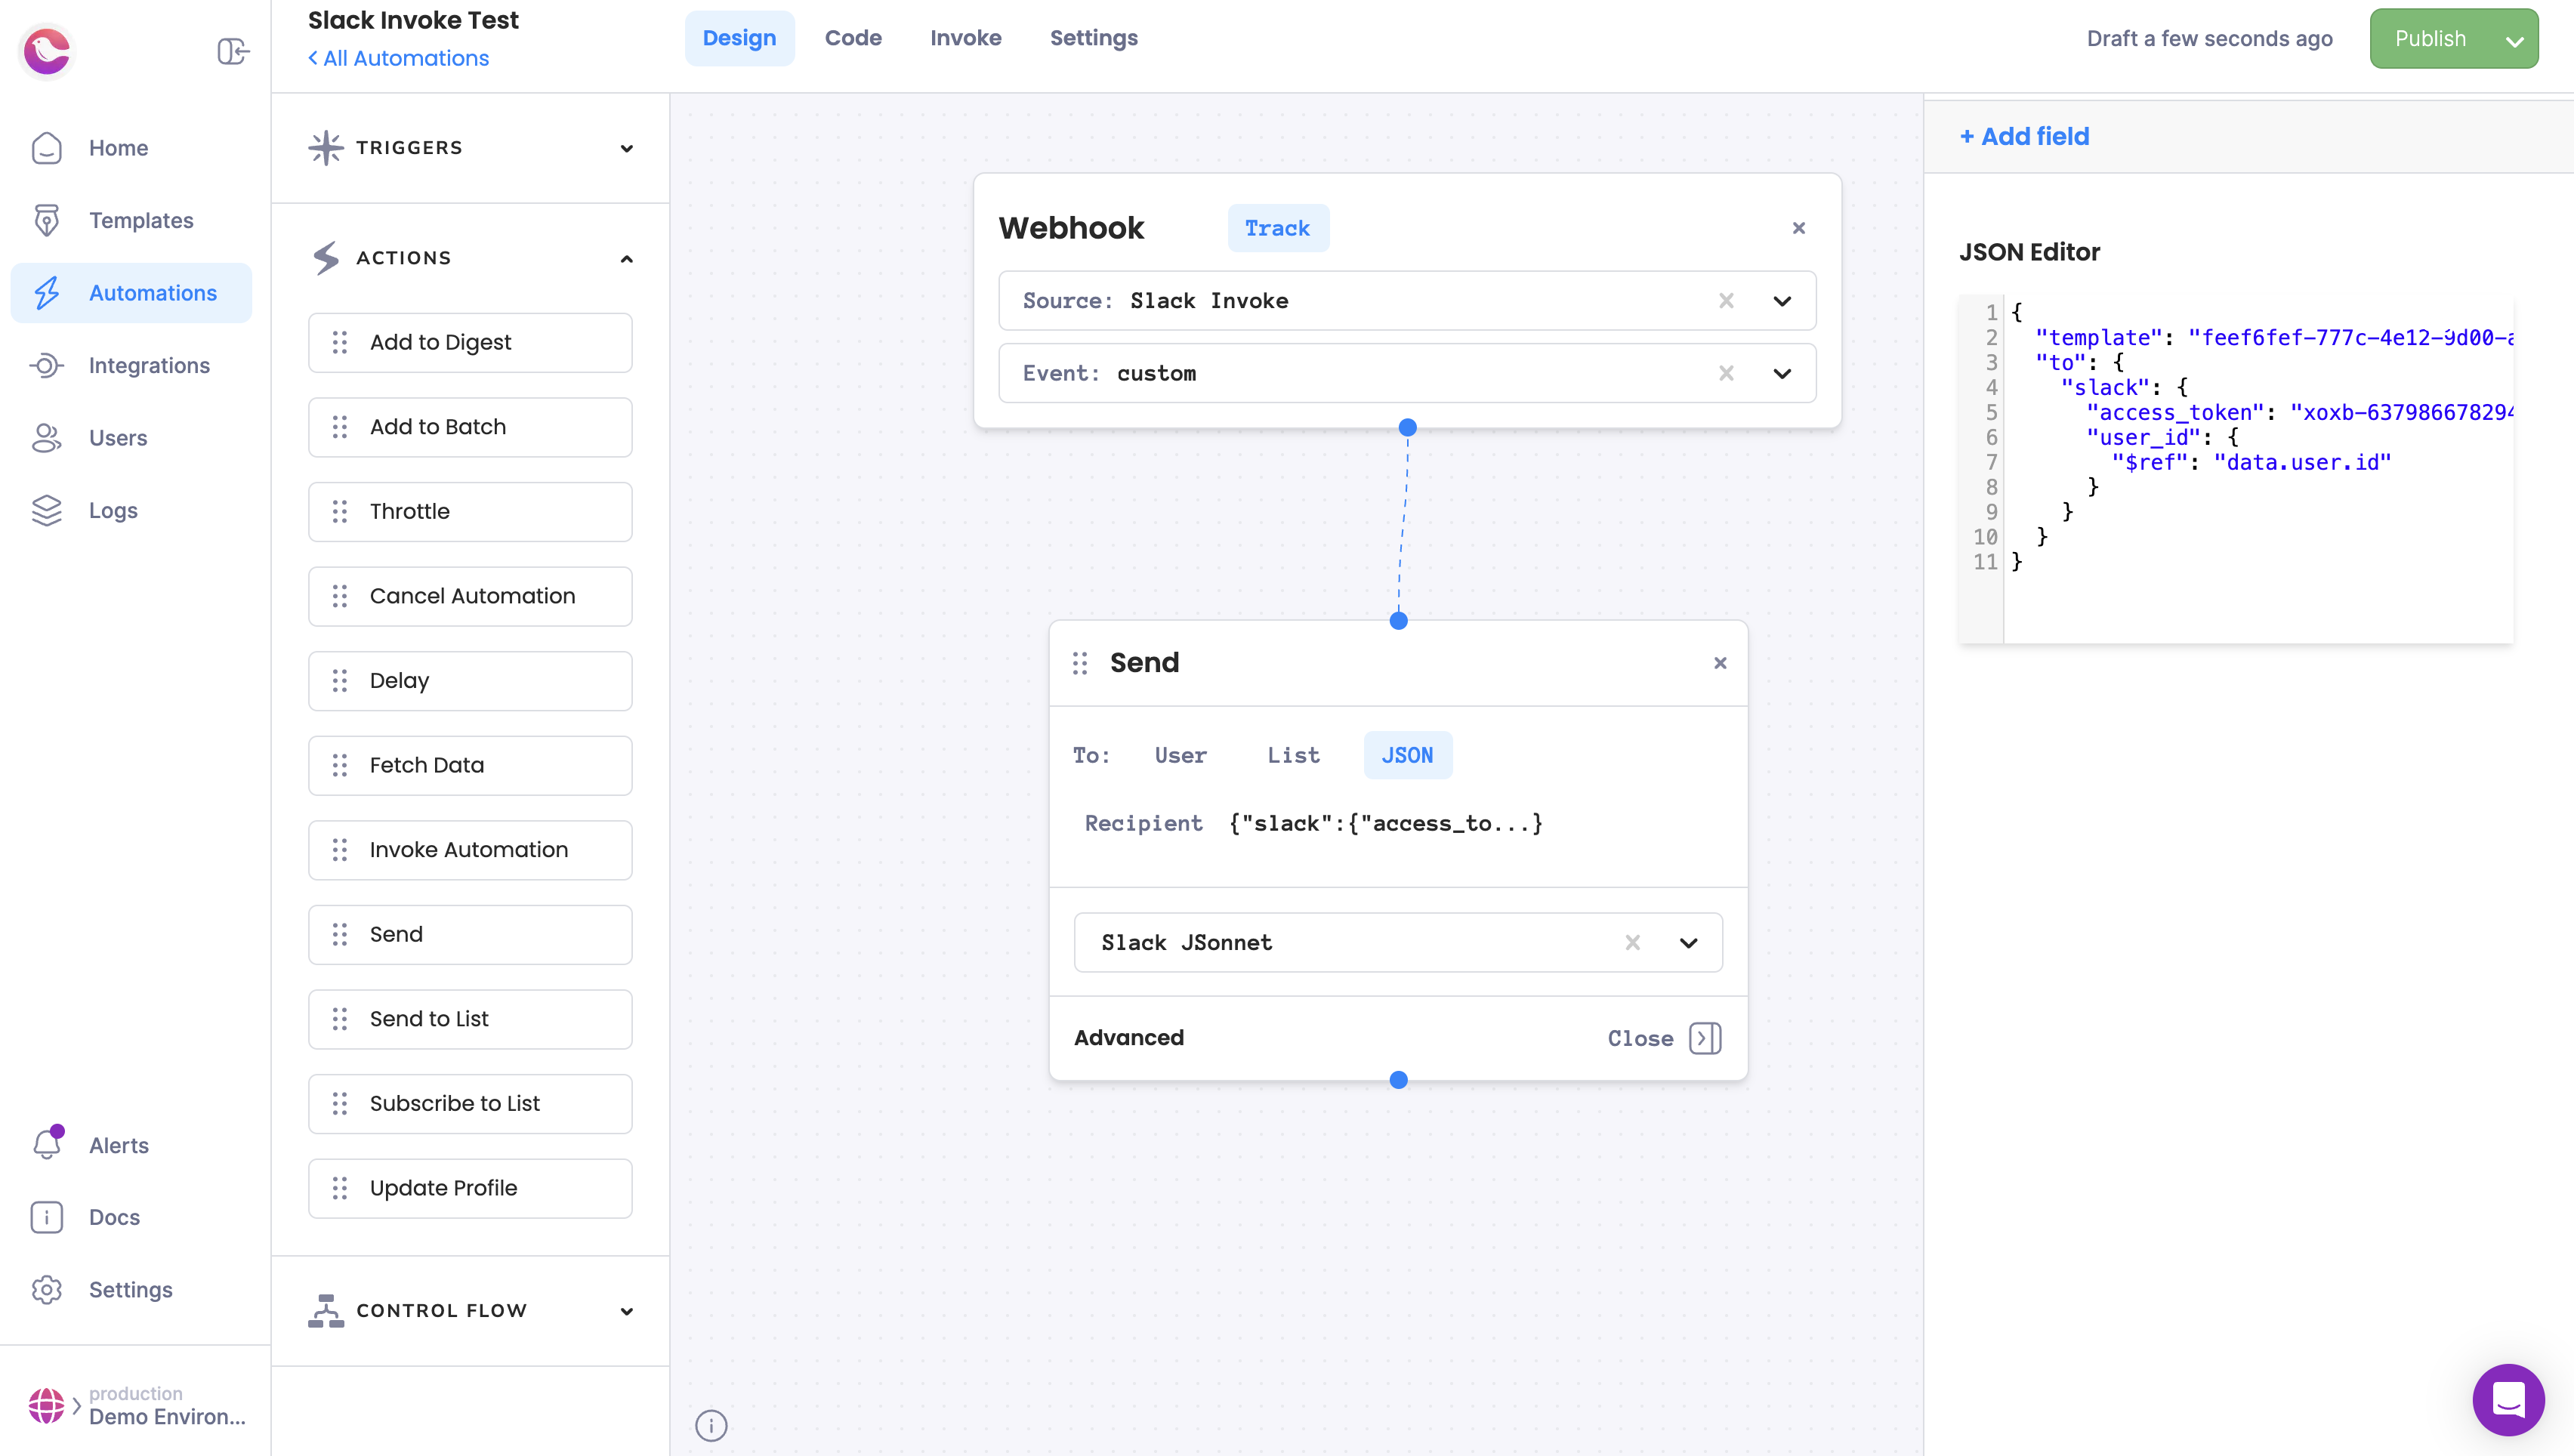
Task: Click the Integrations sidebar icon
Action: [47, 365]
